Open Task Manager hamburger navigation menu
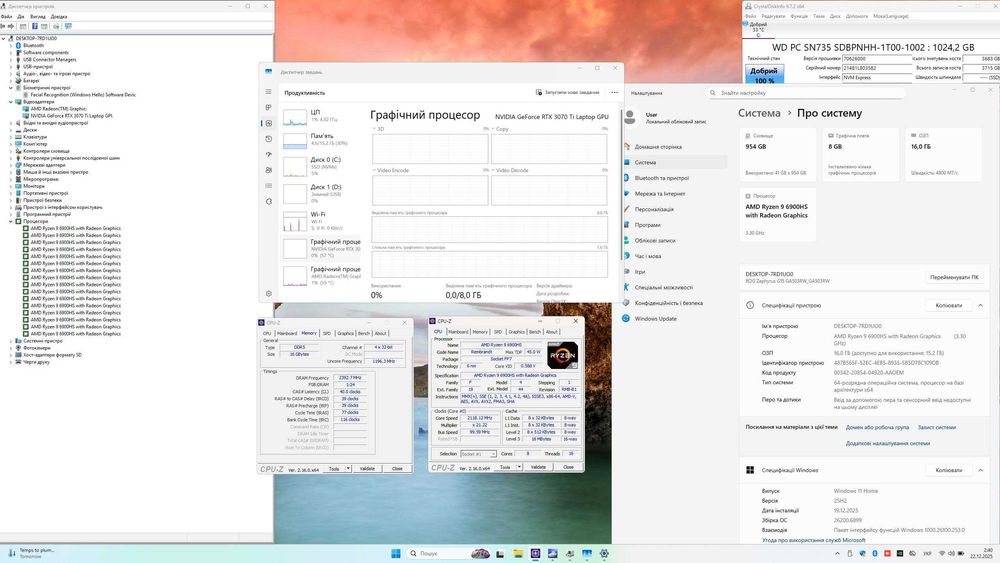 (268, 92)
